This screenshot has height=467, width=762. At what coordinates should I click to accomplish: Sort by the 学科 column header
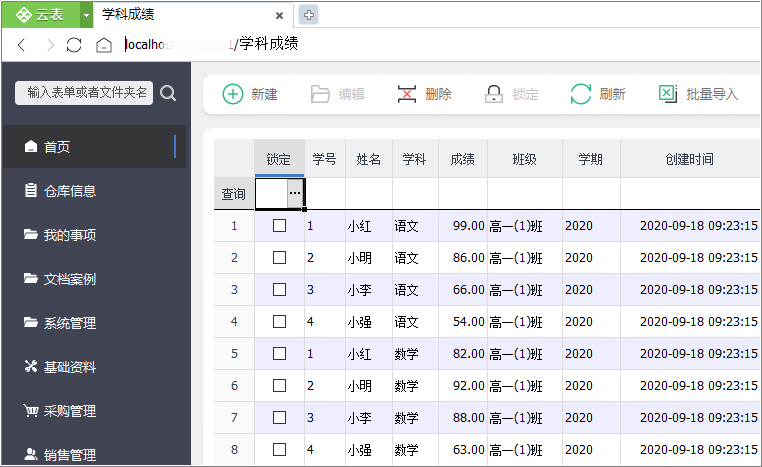(x=415, y=159)
